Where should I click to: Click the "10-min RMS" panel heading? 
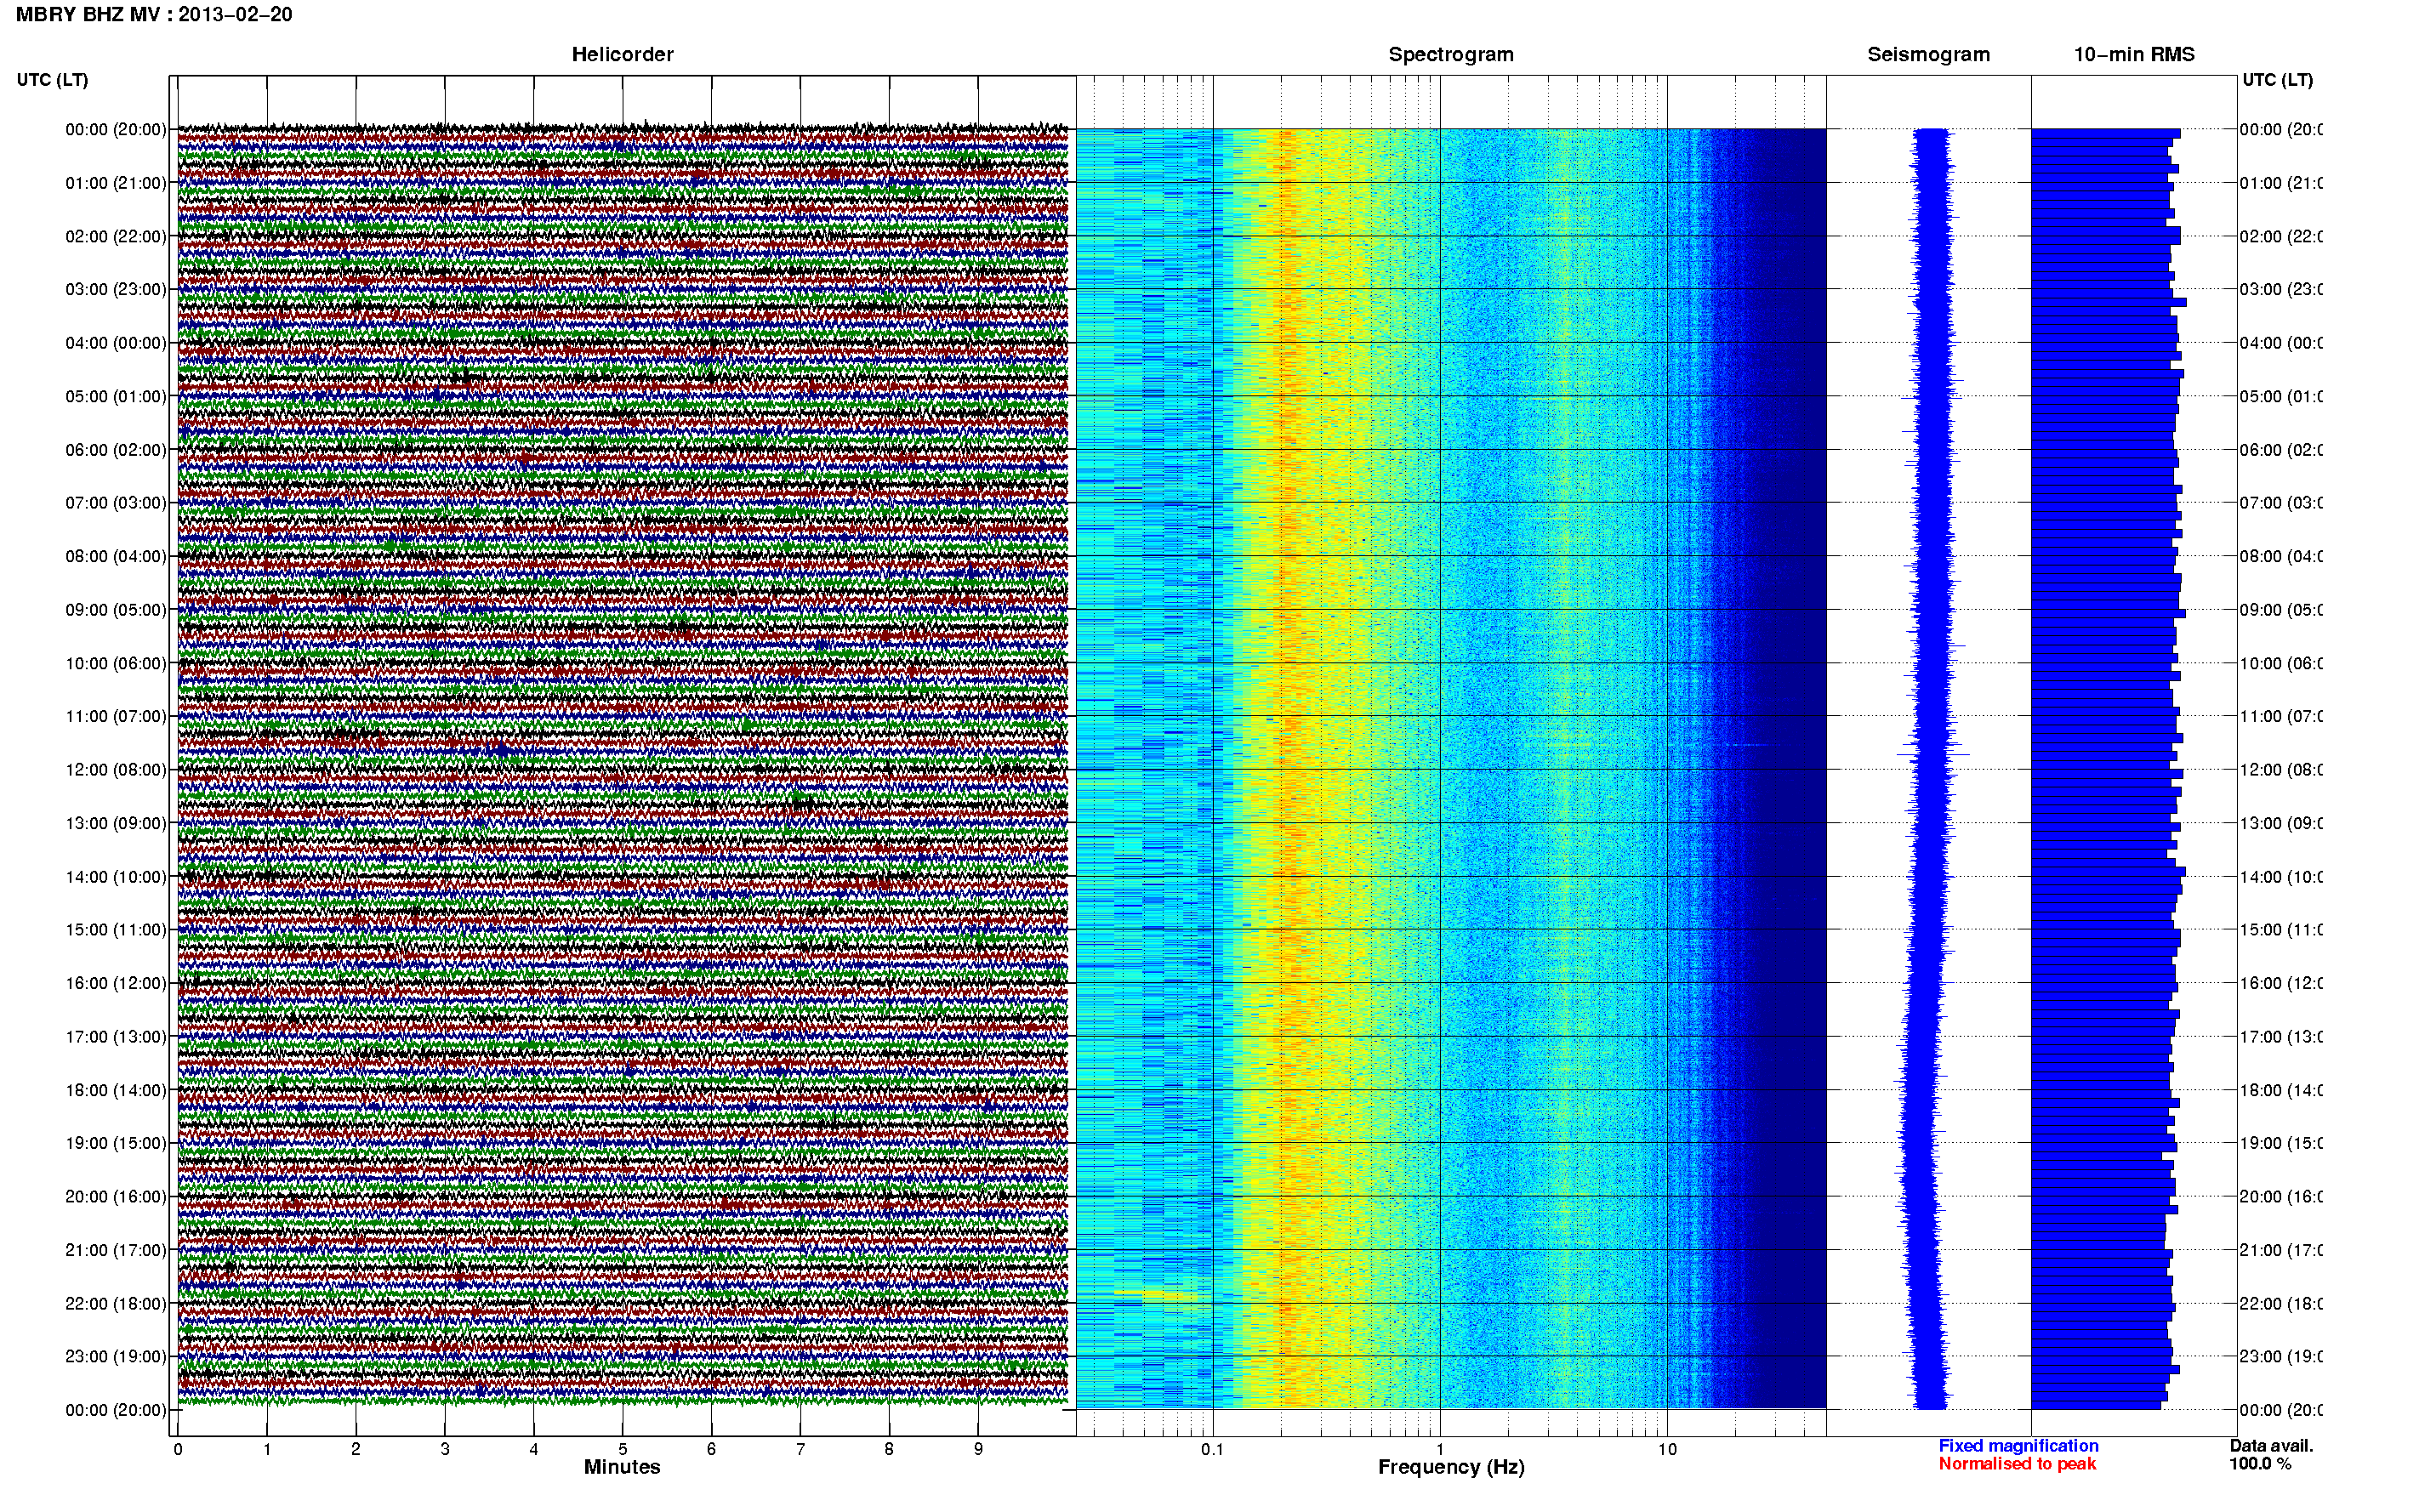pos(2134,54)
